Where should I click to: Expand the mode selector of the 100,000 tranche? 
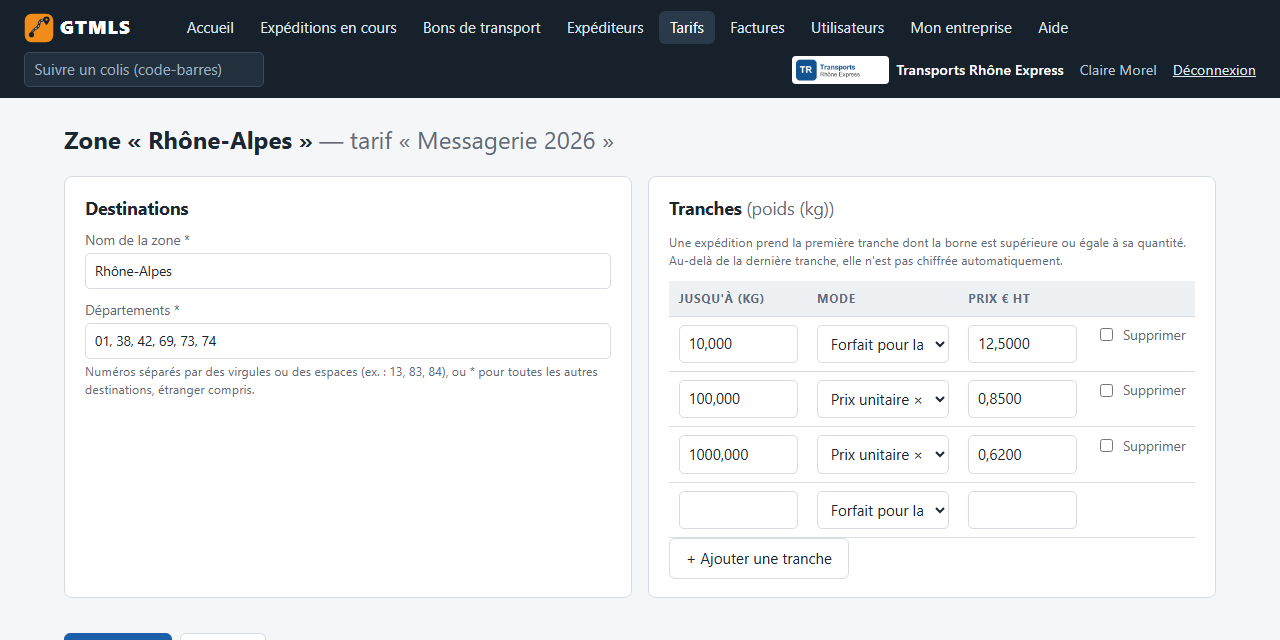883,399
